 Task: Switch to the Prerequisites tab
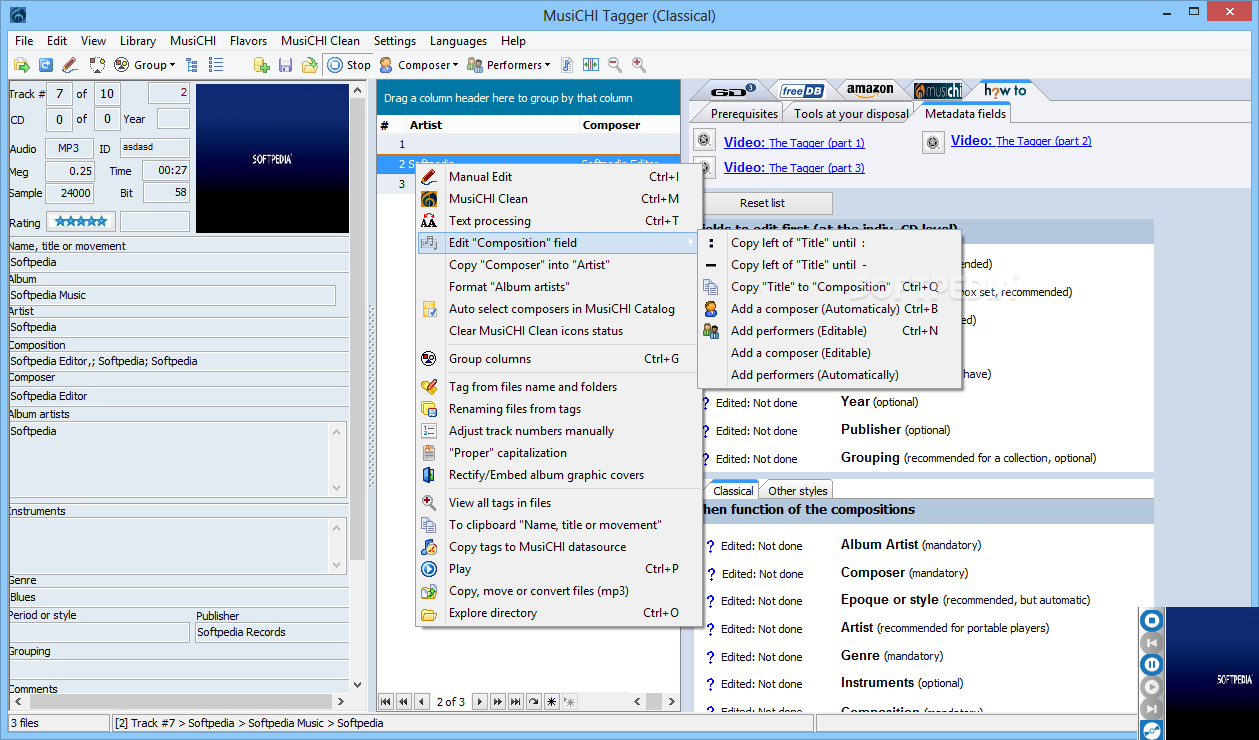[x=744, y=114]
